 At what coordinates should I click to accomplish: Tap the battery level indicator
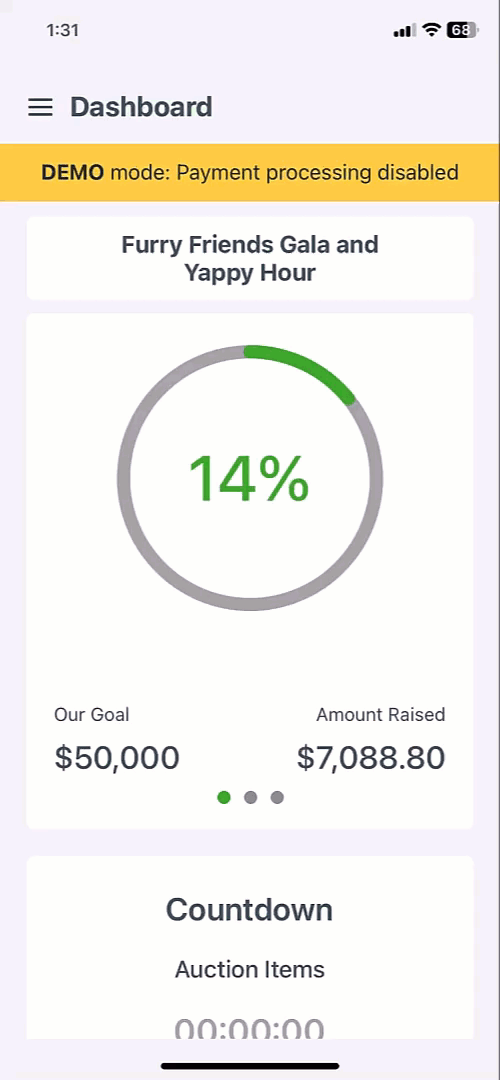(461, 30)
